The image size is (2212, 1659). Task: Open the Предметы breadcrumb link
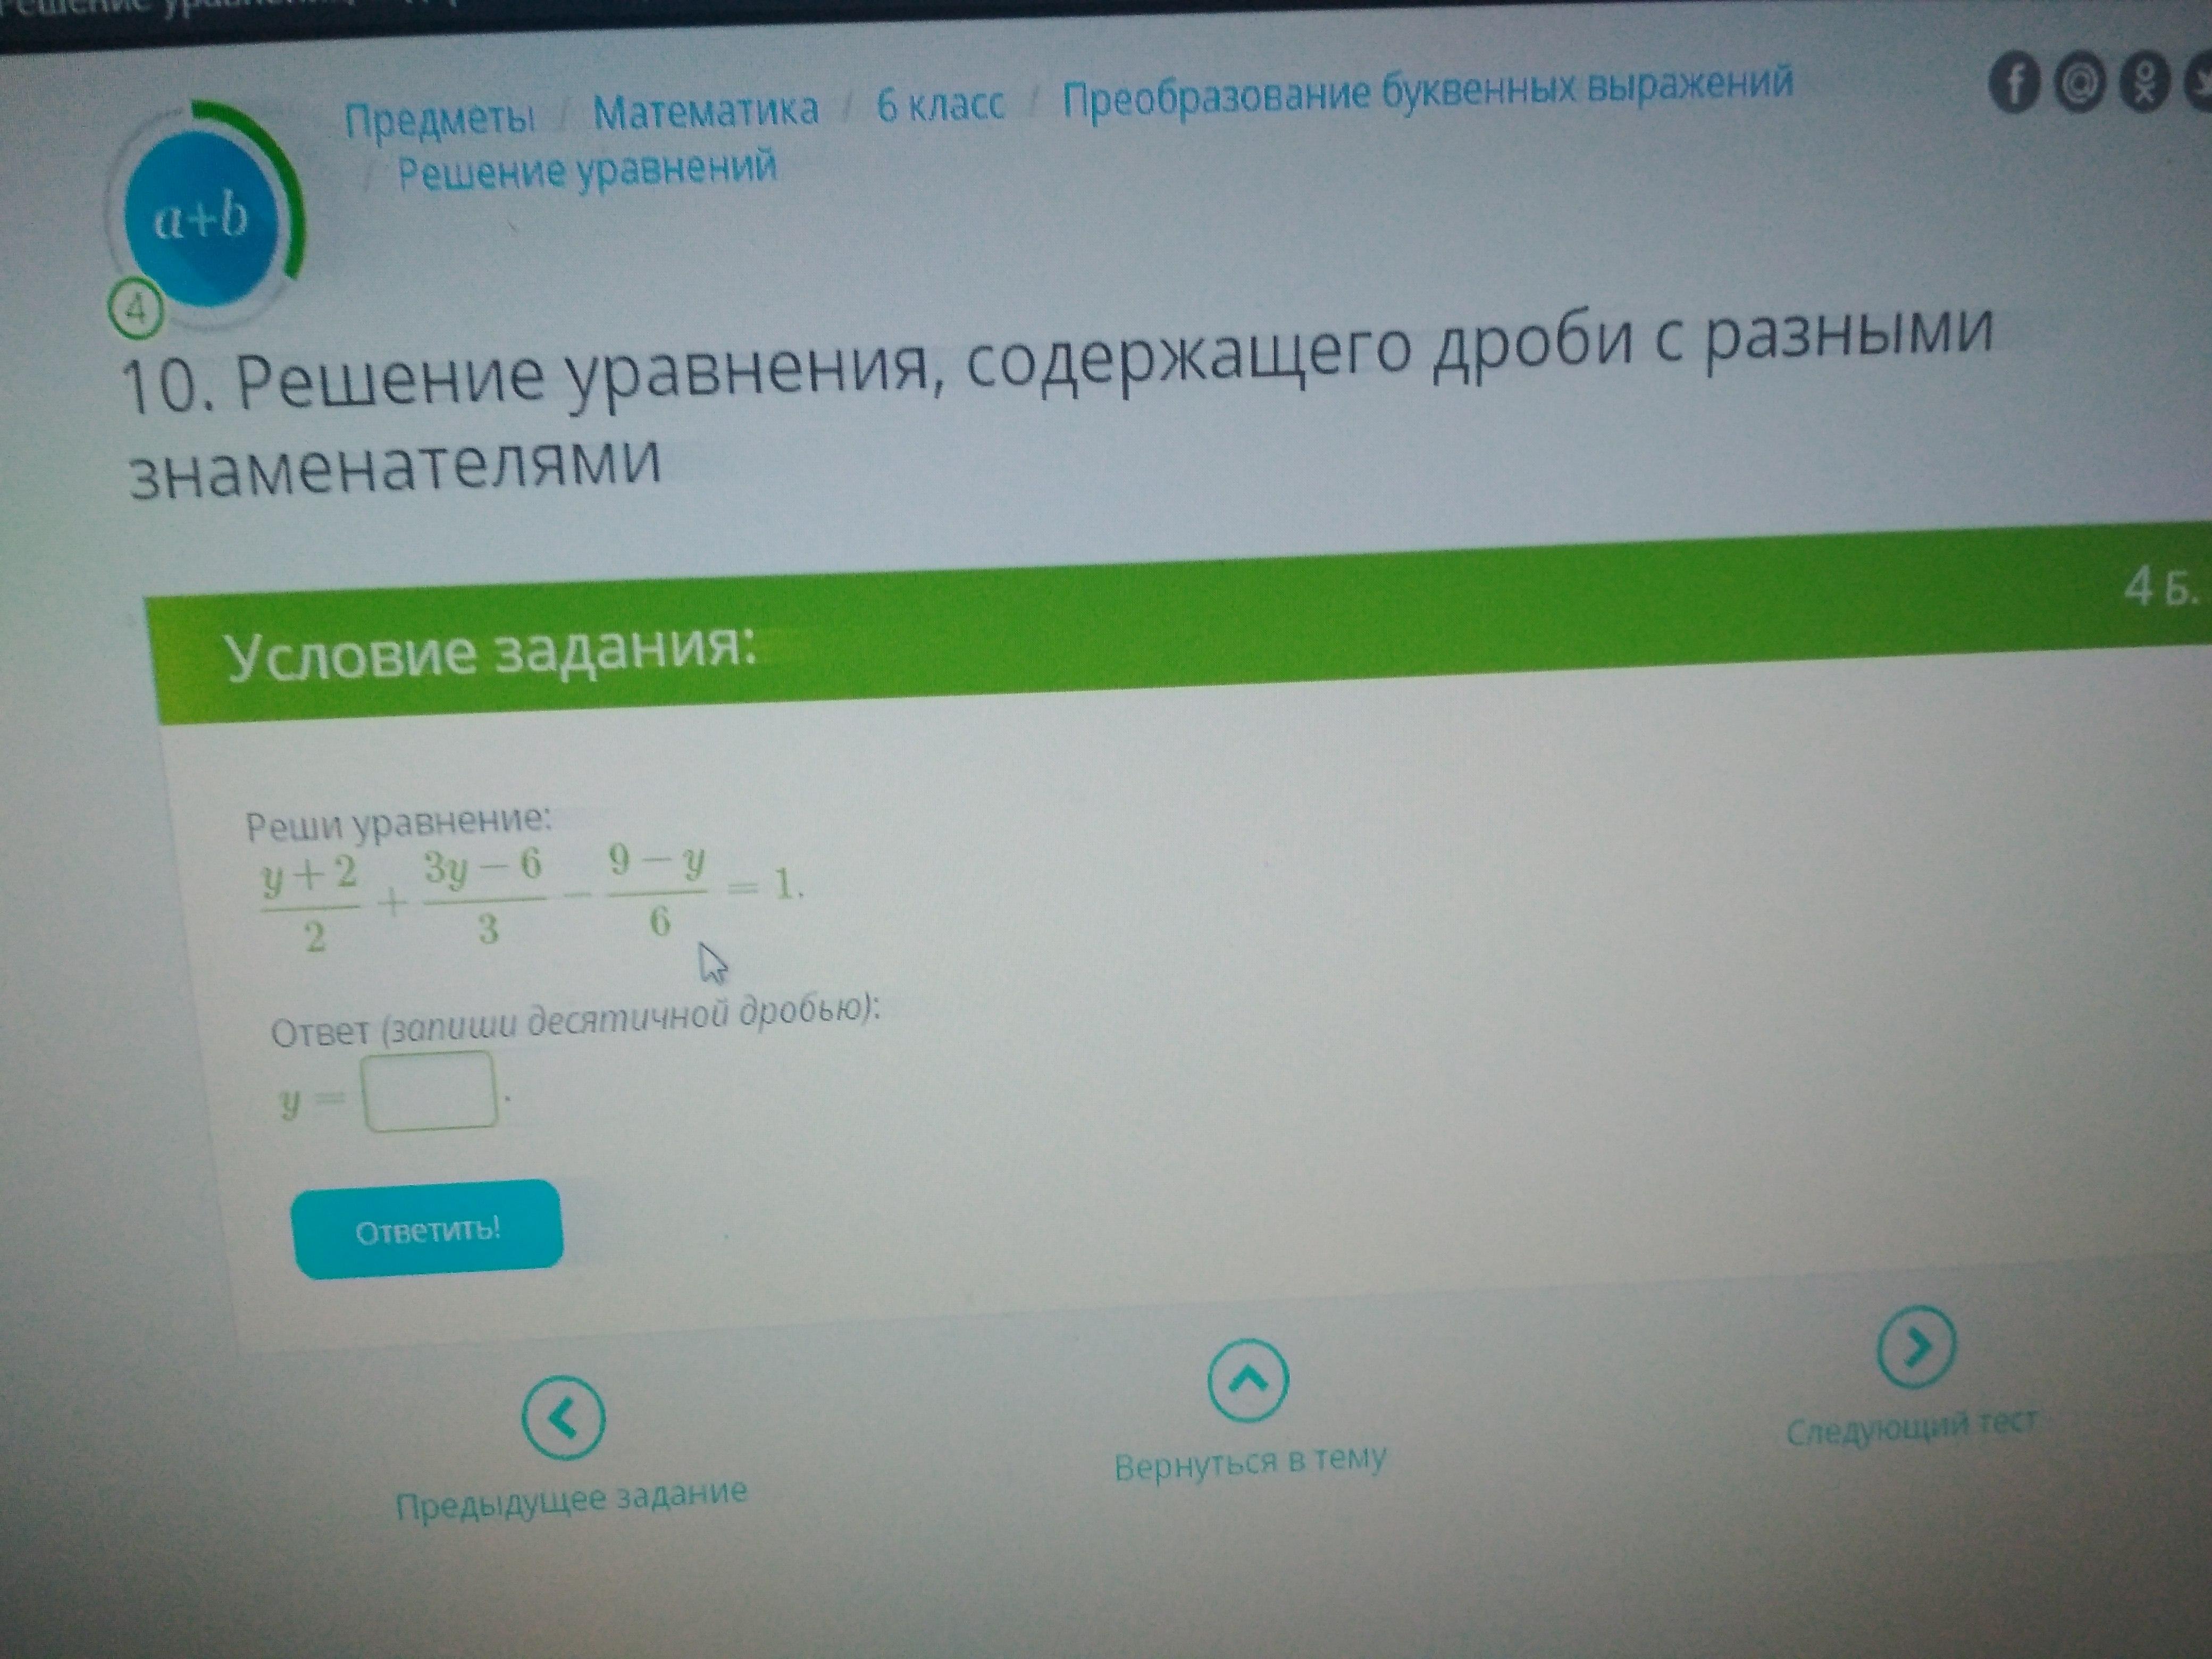click(440, 119)
